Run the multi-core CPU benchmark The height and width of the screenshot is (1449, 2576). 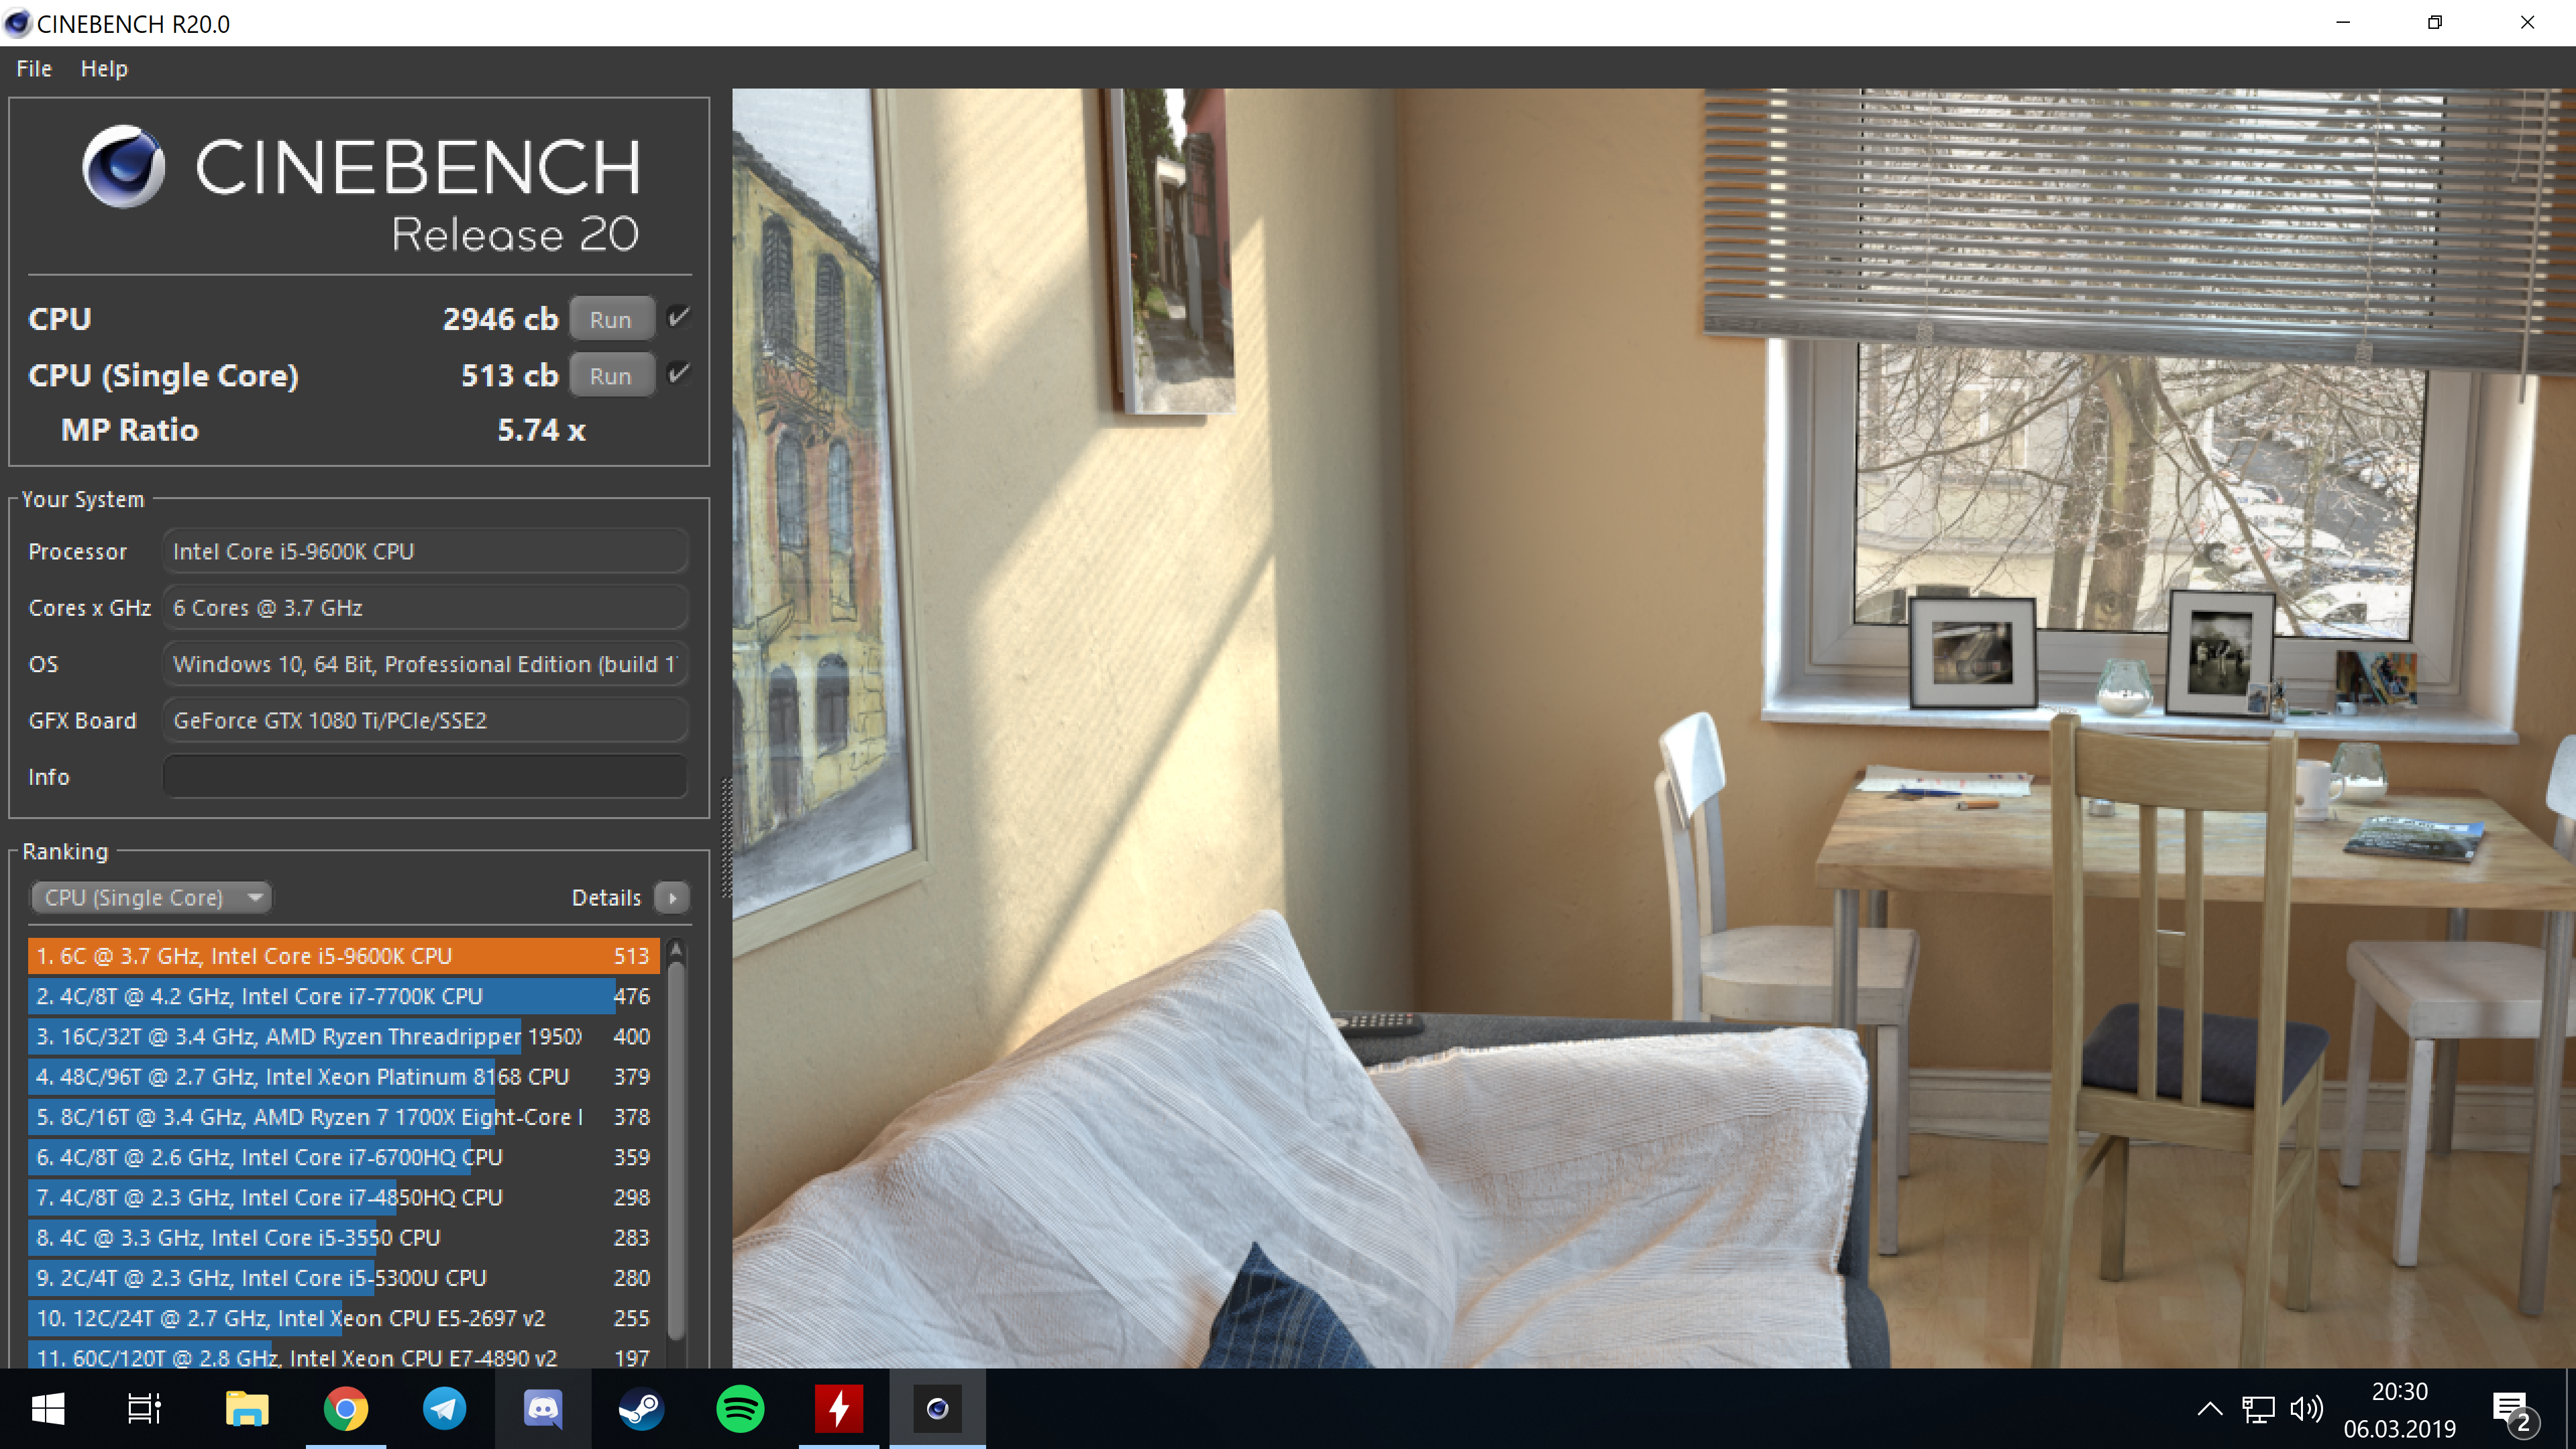pyautogui.click(x=611, y=319)
